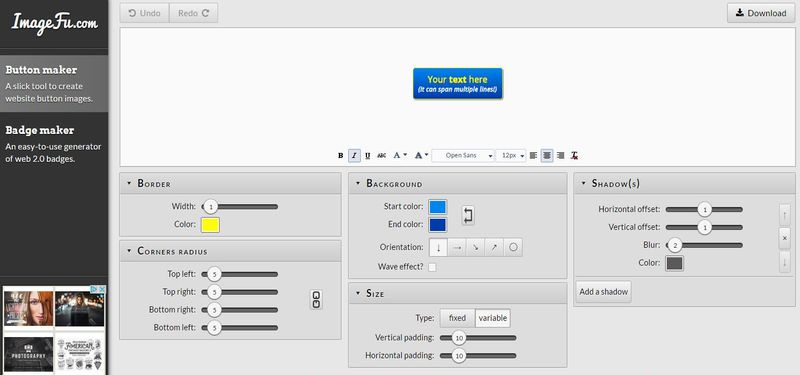Screen dimensions: 800x375
Task: Set size type to variable
Action: (x=493, y=318)
